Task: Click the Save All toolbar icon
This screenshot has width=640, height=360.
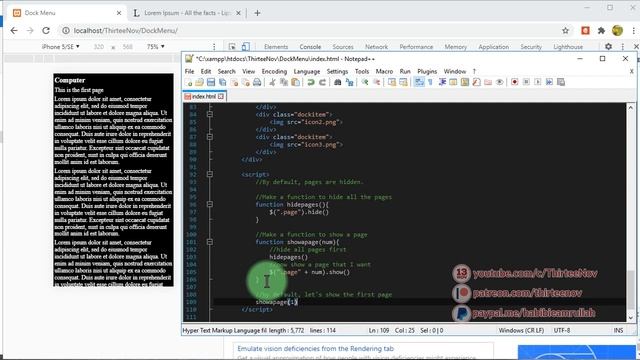Action: [x=222, y=82]
